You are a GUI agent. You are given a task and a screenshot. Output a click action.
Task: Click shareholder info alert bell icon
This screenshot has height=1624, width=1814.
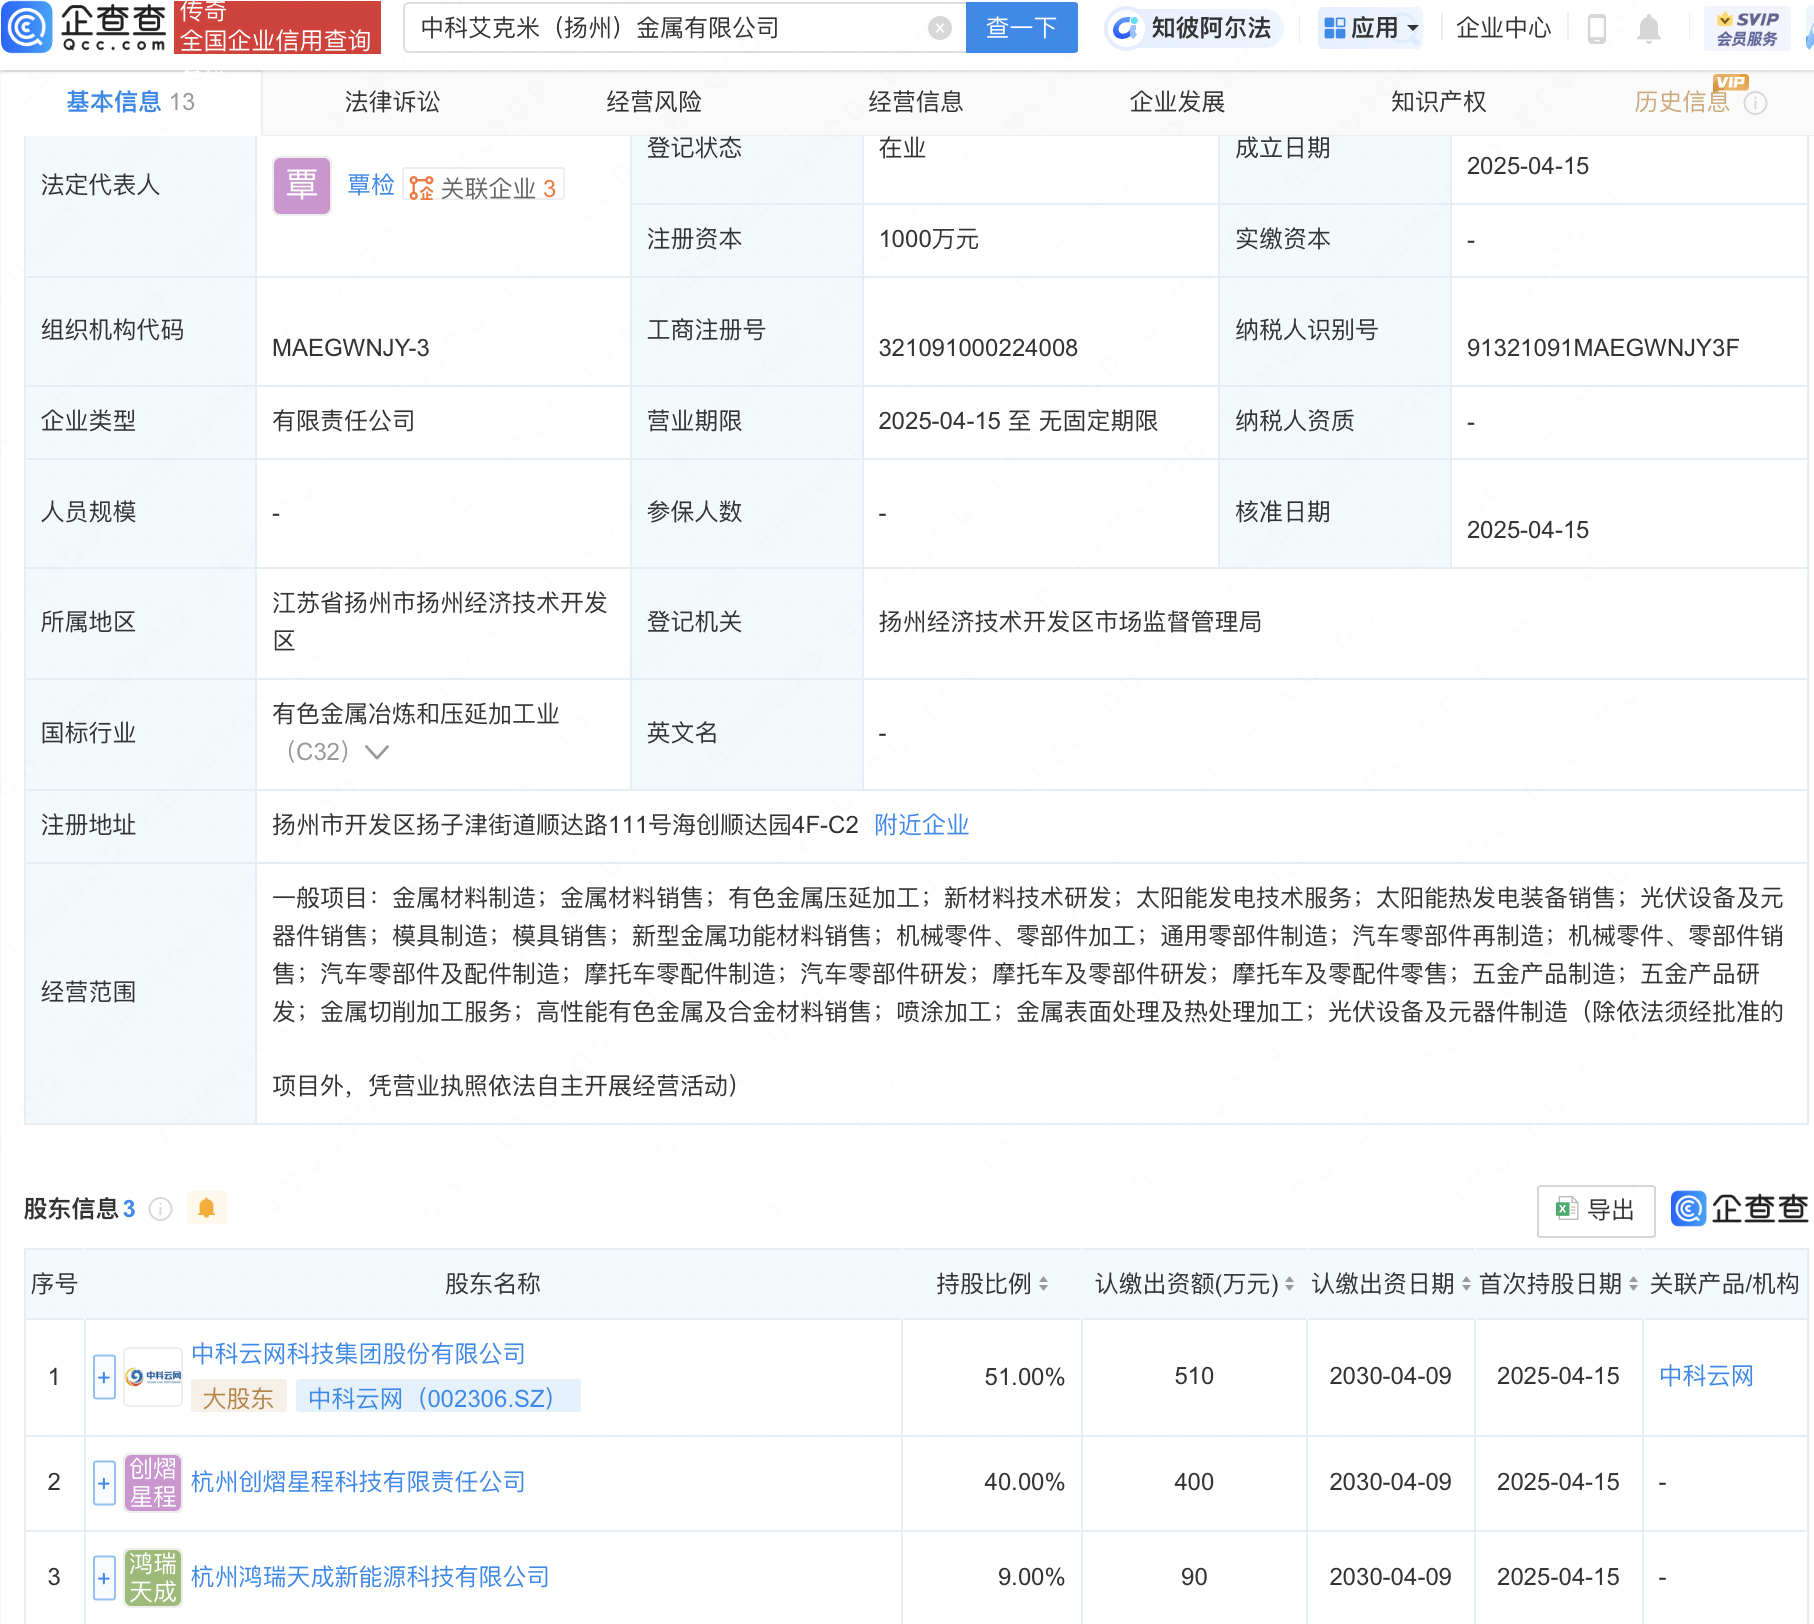coord(207,1208)
